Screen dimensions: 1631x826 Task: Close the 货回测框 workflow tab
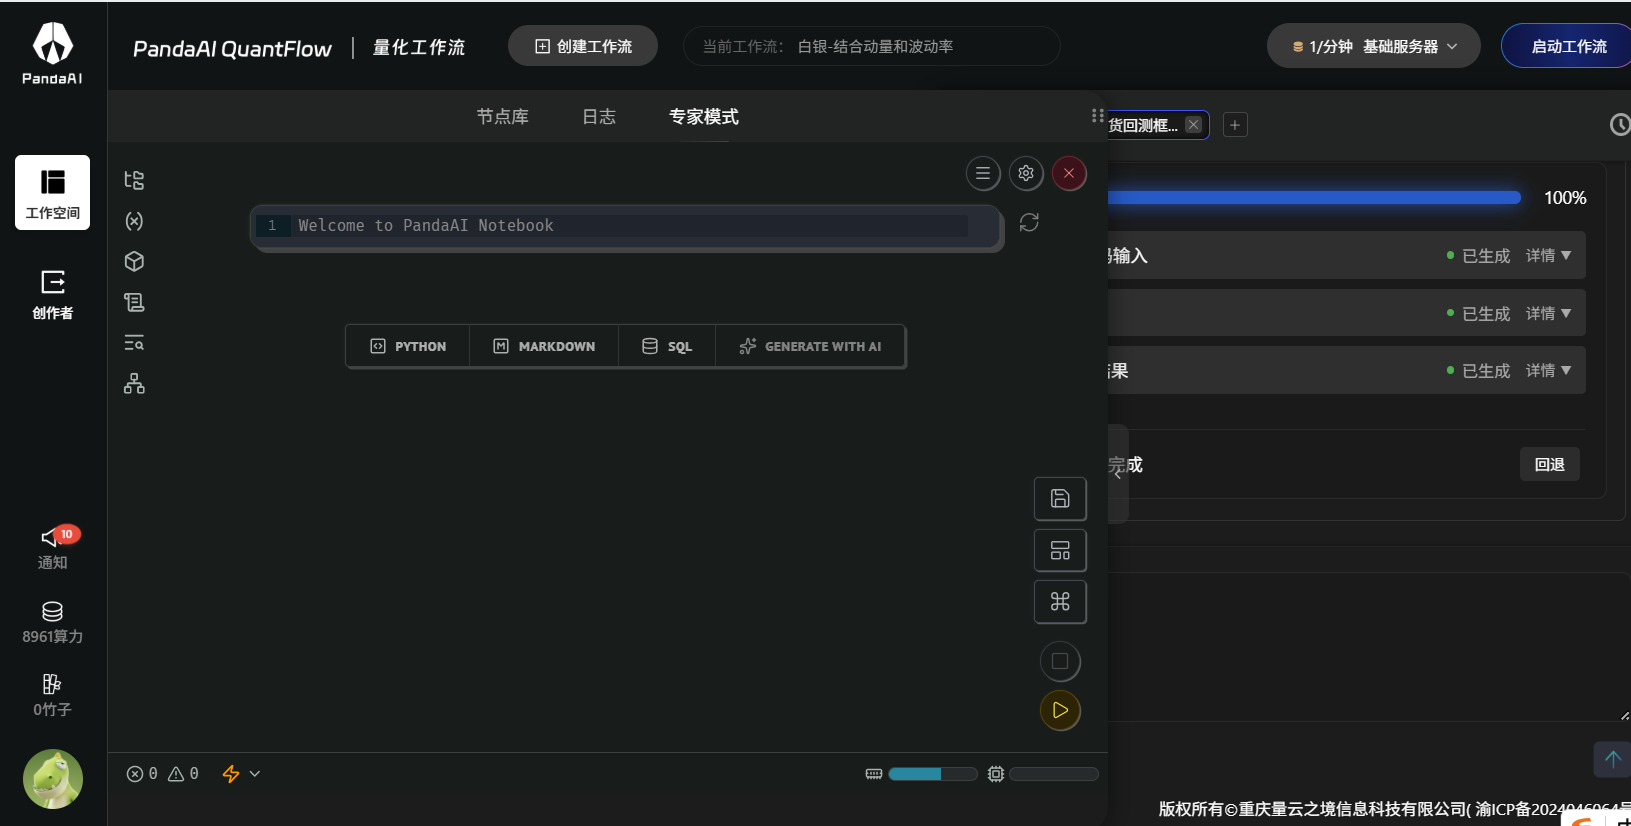click(x=1193, y=125)
